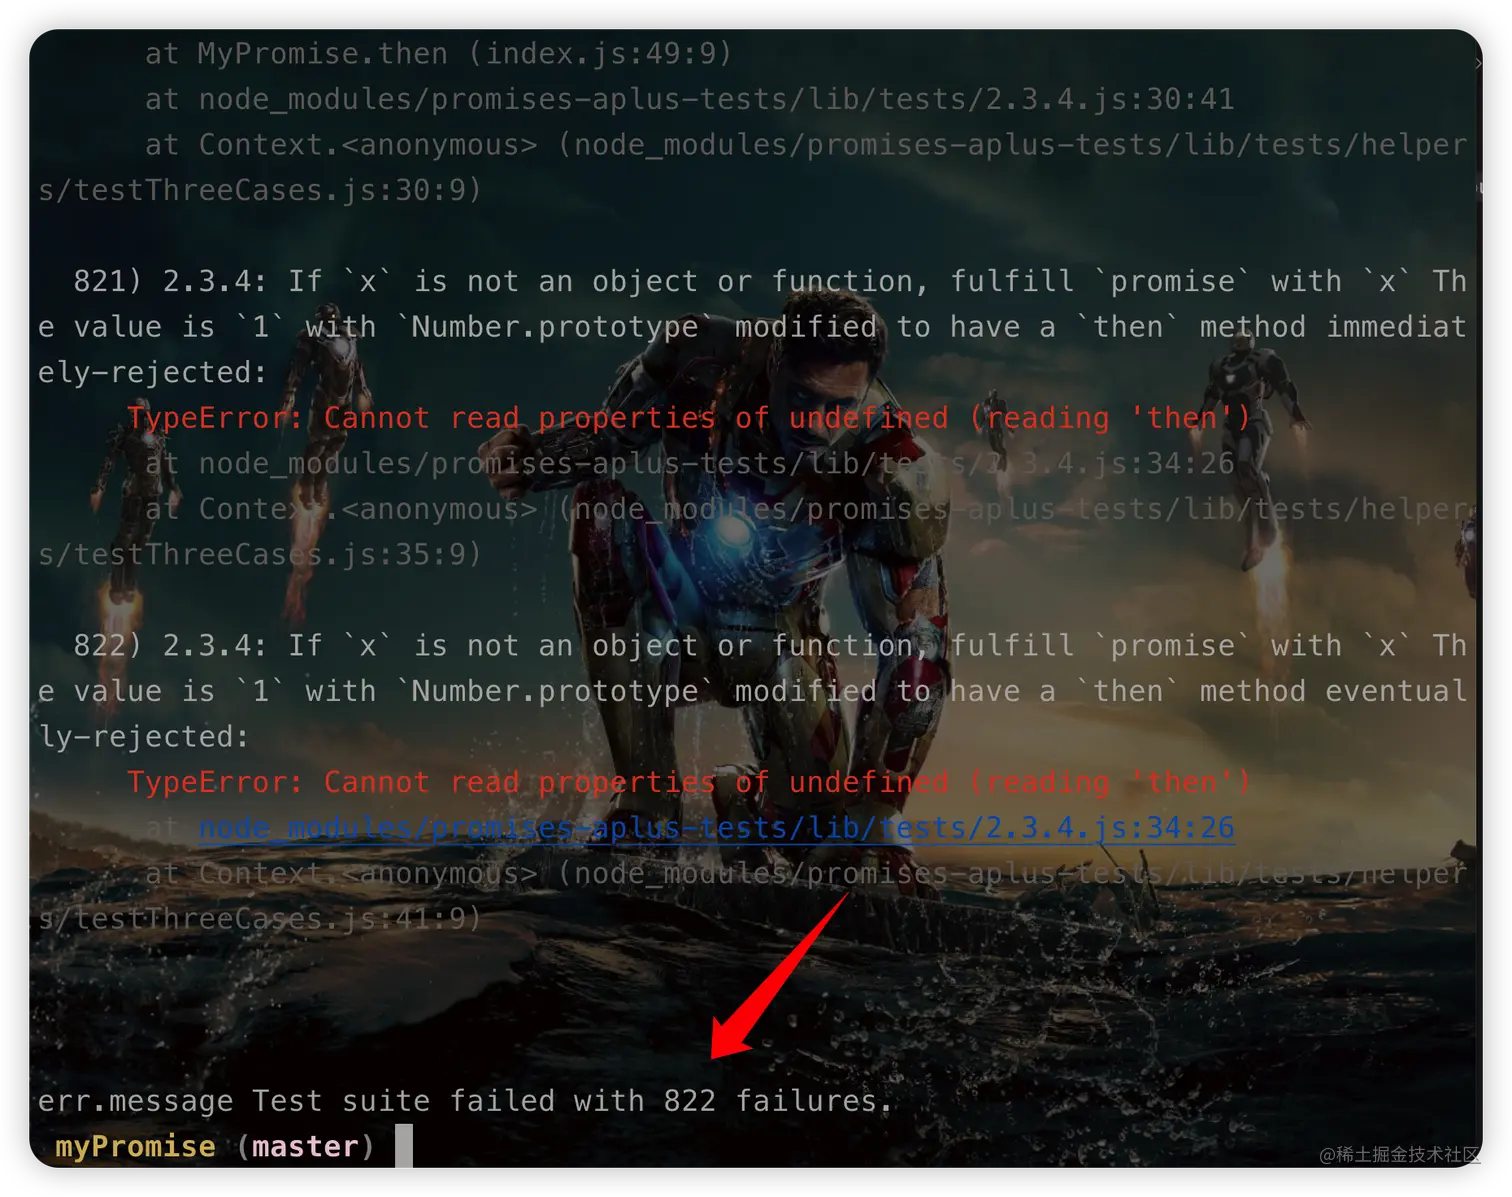Click 's/testThreeCases.js:41:9)' text

coord(260,918)
